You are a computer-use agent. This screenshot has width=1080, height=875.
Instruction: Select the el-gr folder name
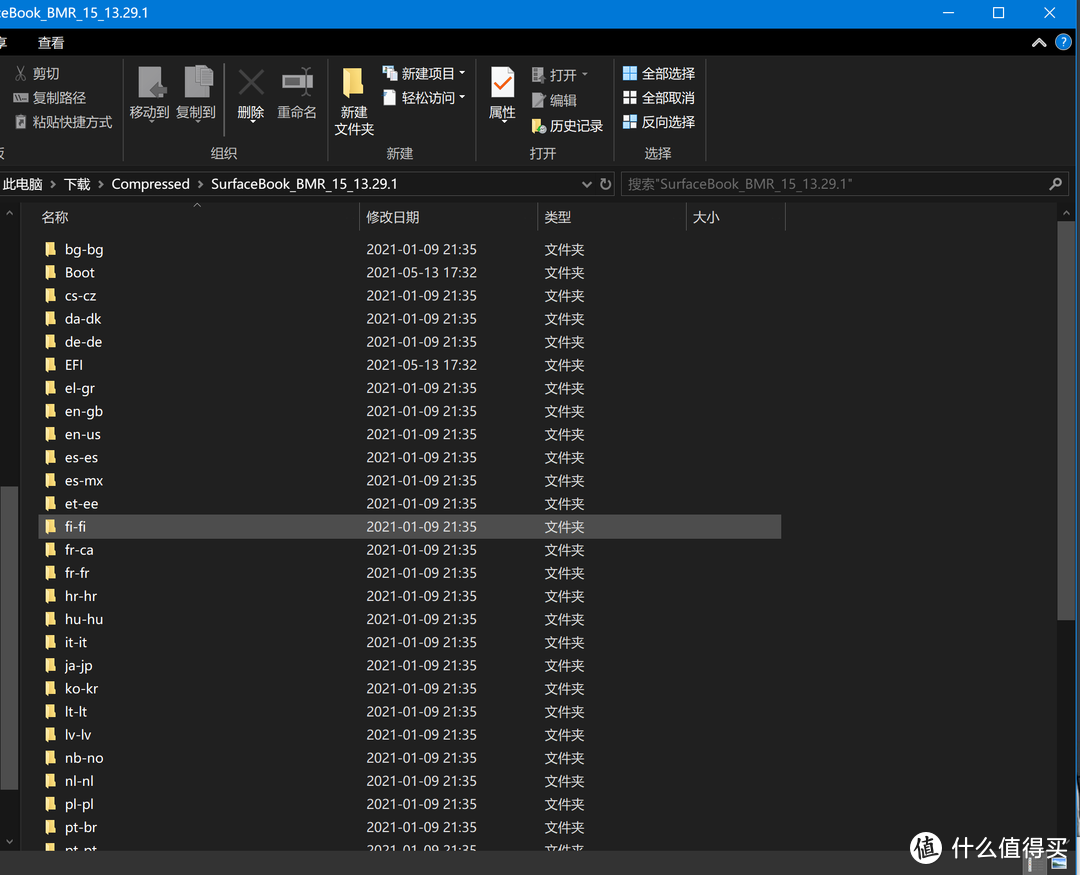(x=80, y=388)
